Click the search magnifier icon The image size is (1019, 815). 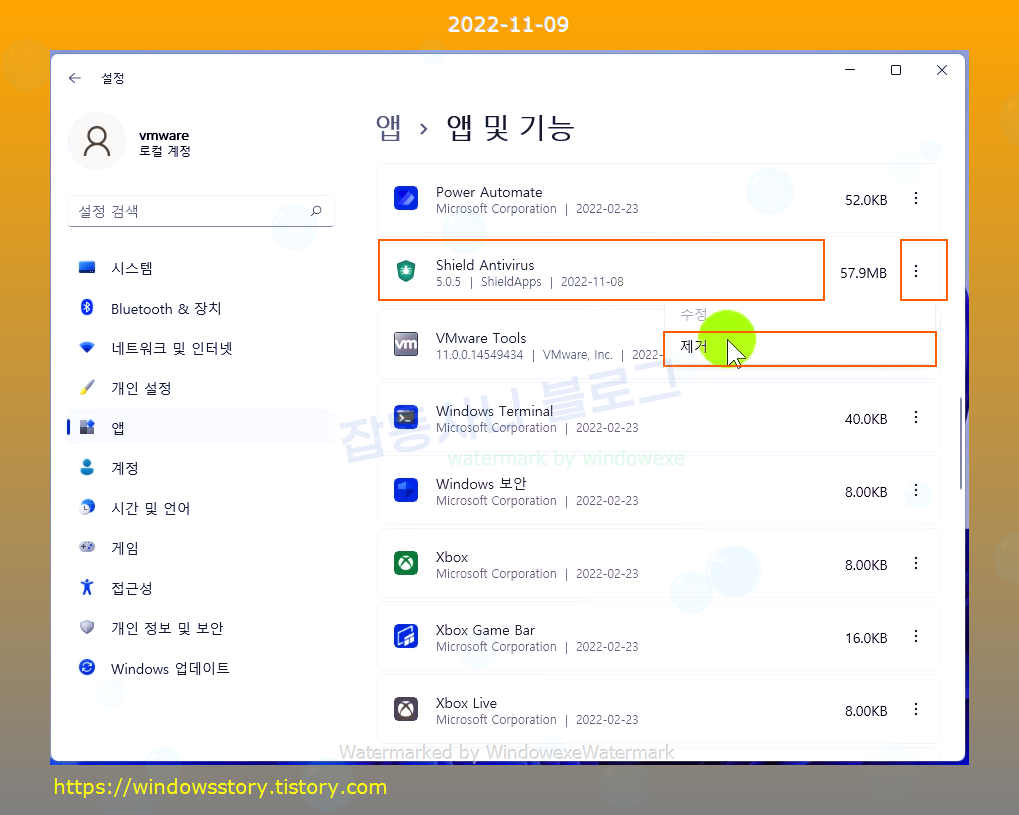click(316, 211)
